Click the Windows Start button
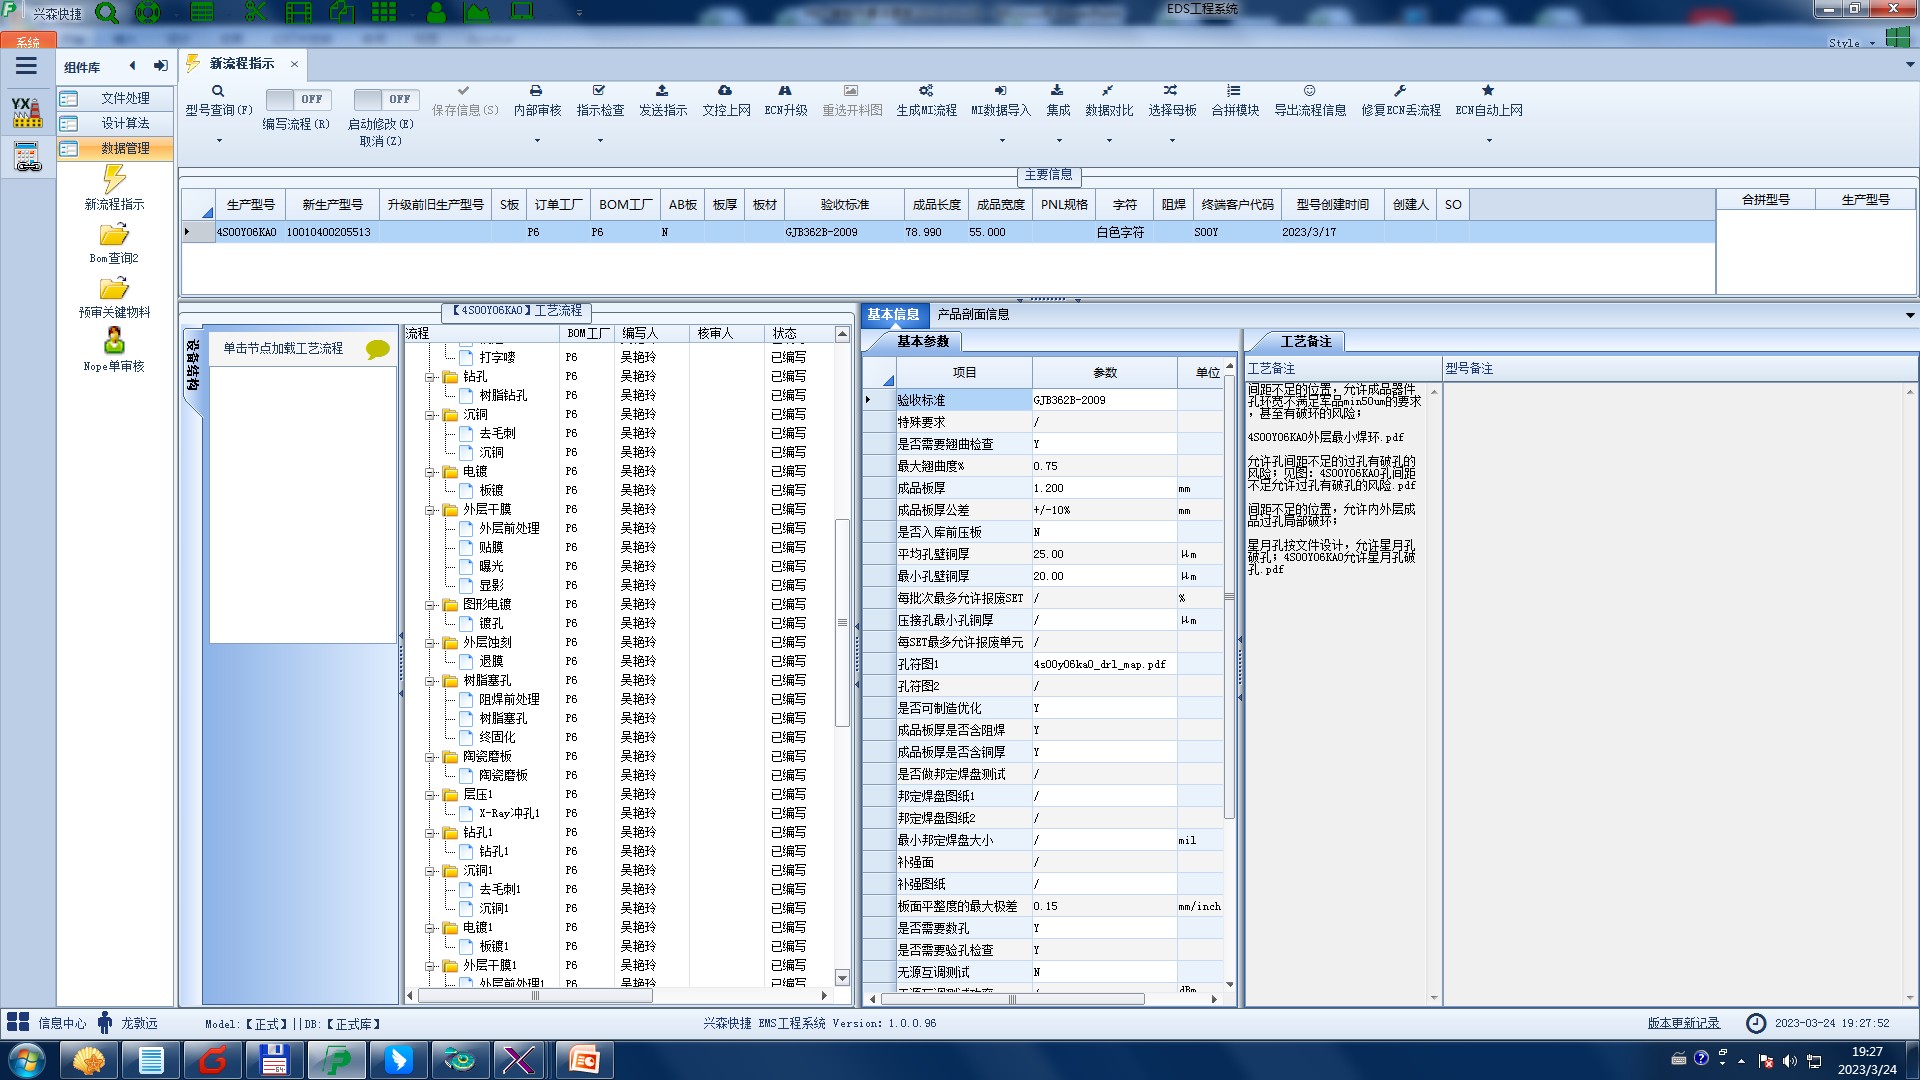The height and width of the screenshot is (1080, 1920). (x=26, y=1060)
